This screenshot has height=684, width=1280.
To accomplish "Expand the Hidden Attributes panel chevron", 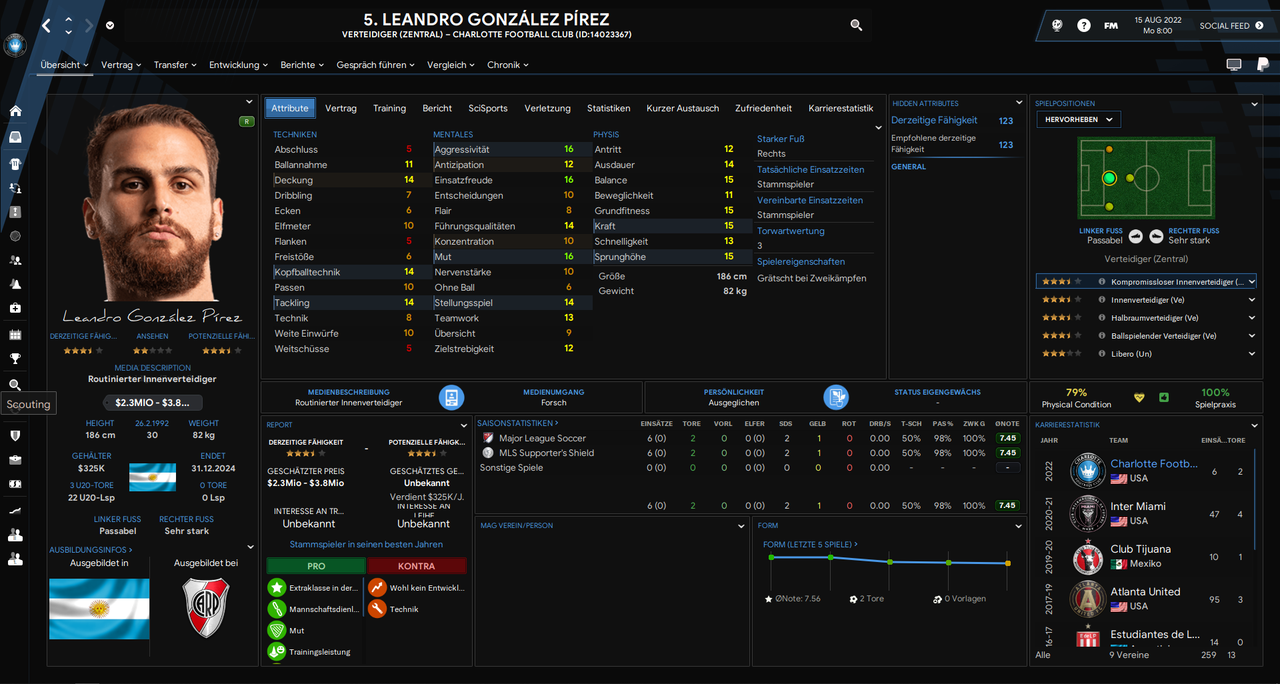I will click(x=1019, y=102).
